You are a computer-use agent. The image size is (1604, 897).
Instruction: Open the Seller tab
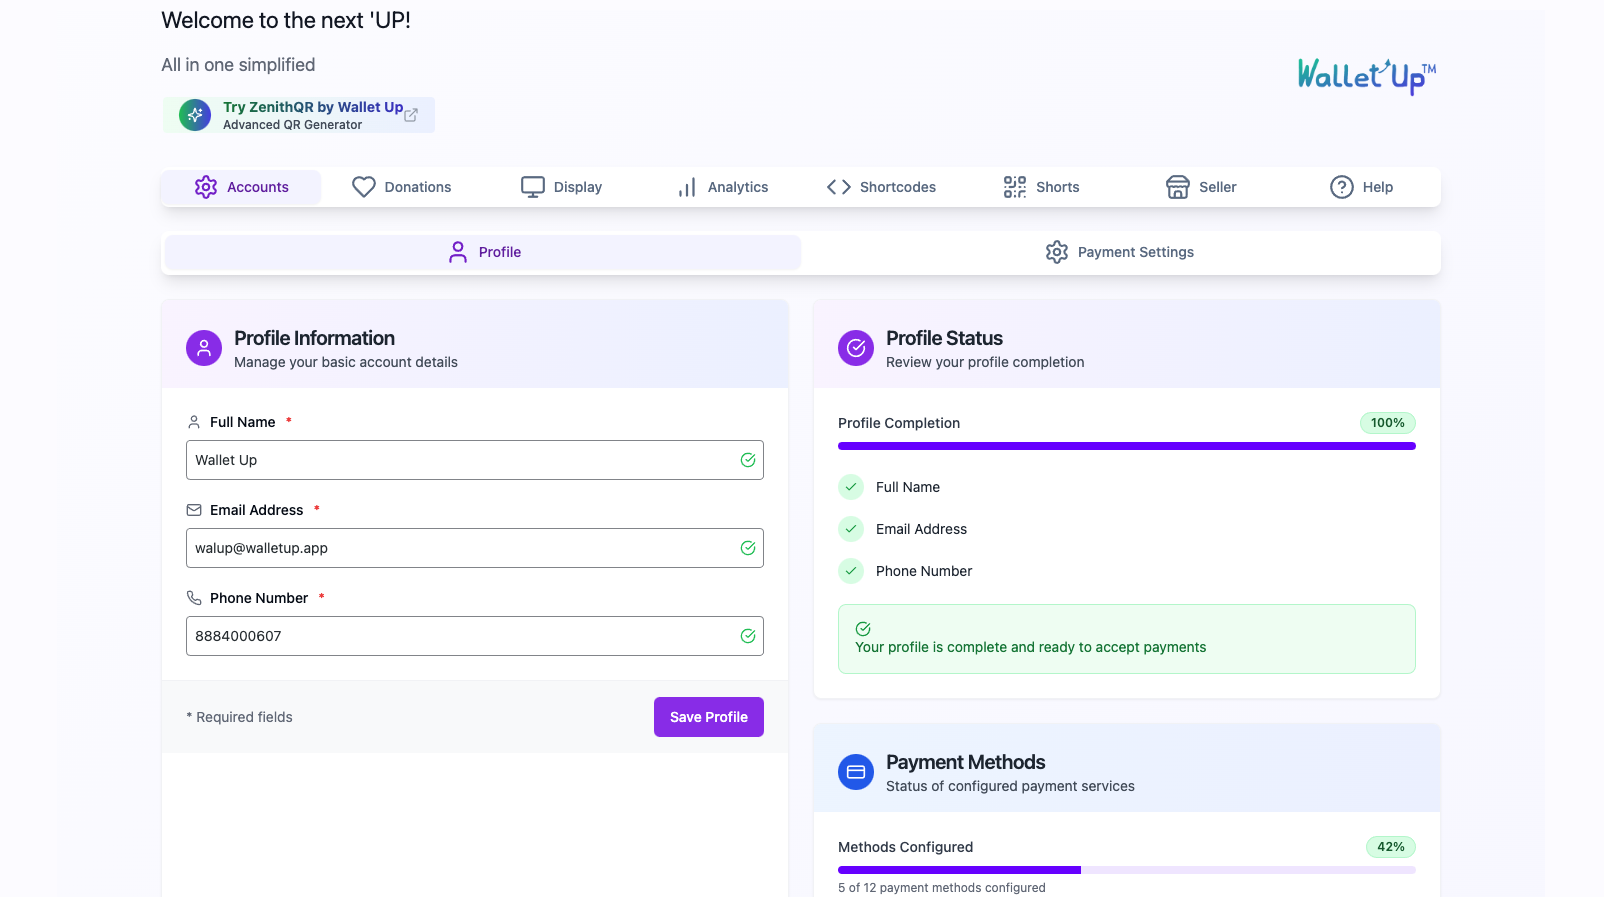pos(1201,187)
